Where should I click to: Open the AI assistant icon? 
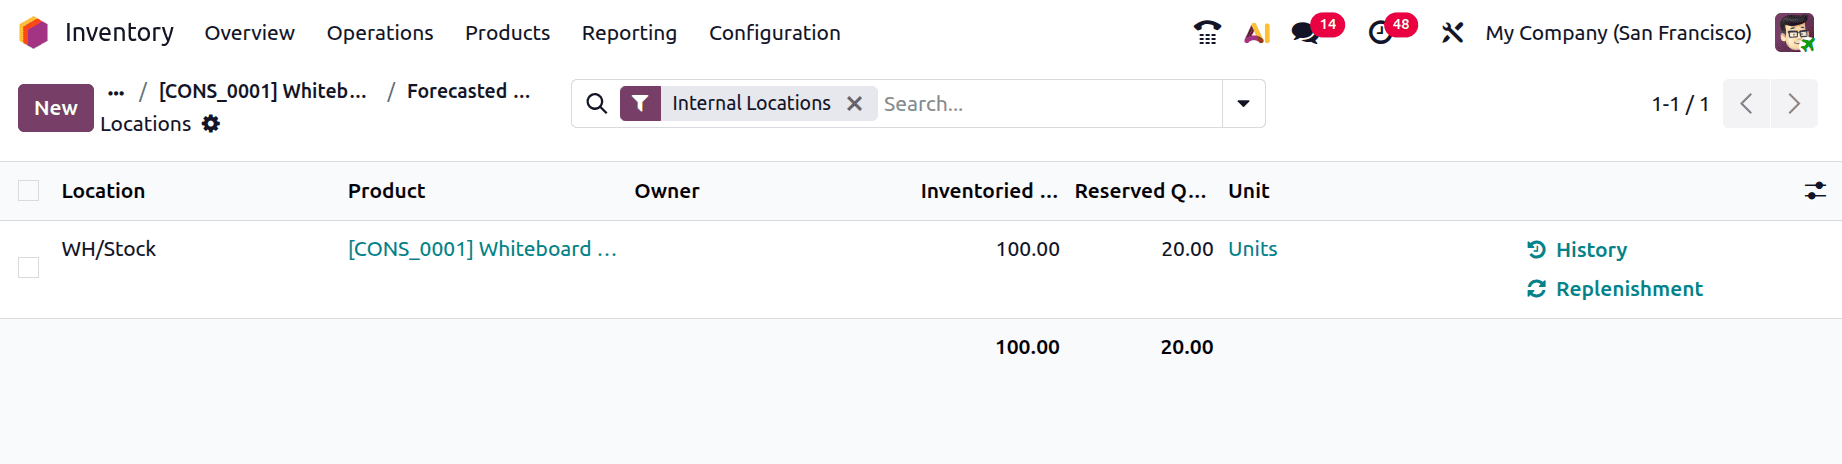click(x=1257, y=33)
